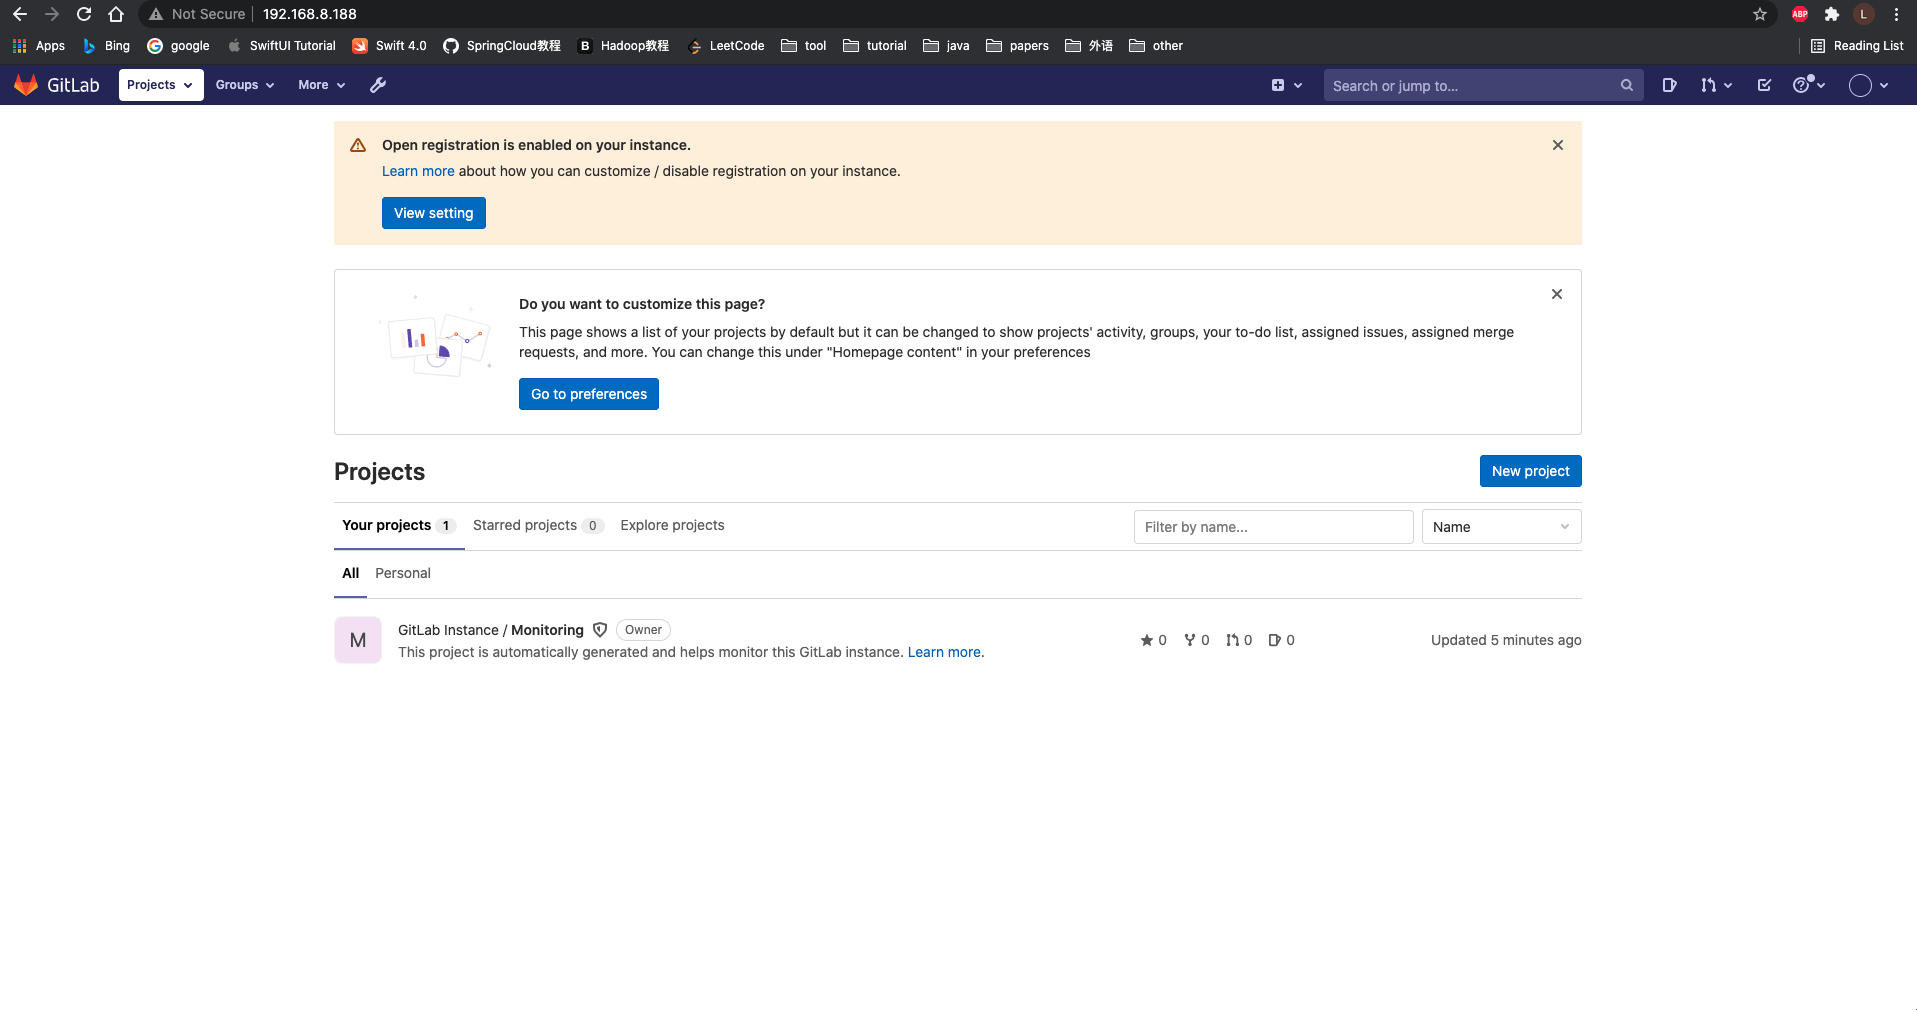Bookmark the page with the star icon
This screenshot has width=1917, height=1010.
(x=1760, y=14)
